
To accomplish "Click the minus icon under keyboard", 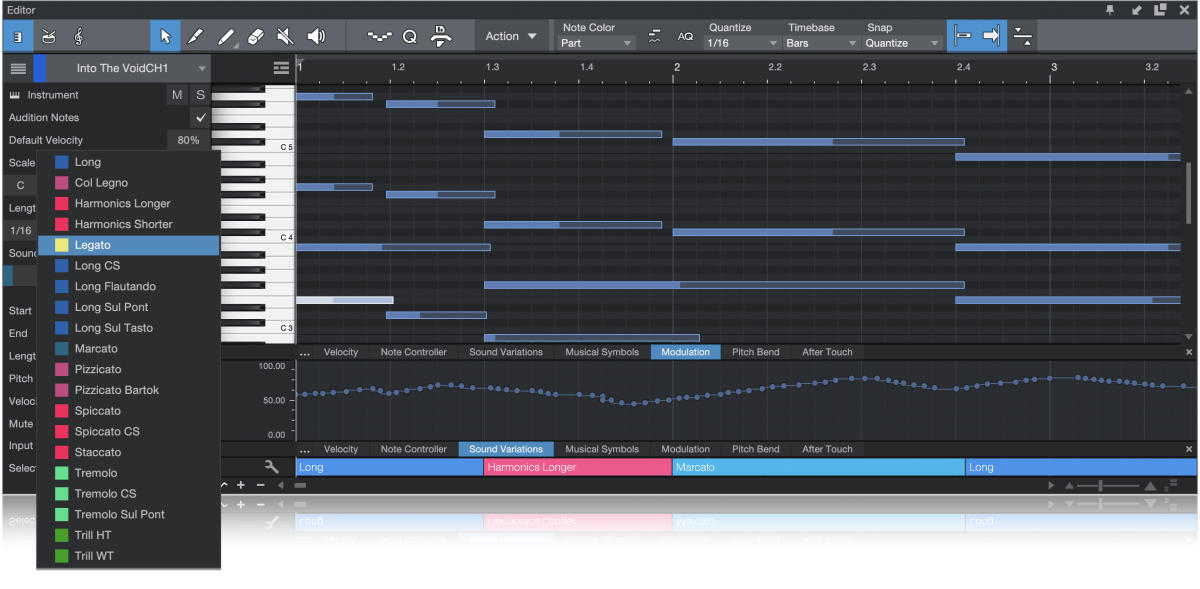I will pyautogui.click(x=260, y=485).
